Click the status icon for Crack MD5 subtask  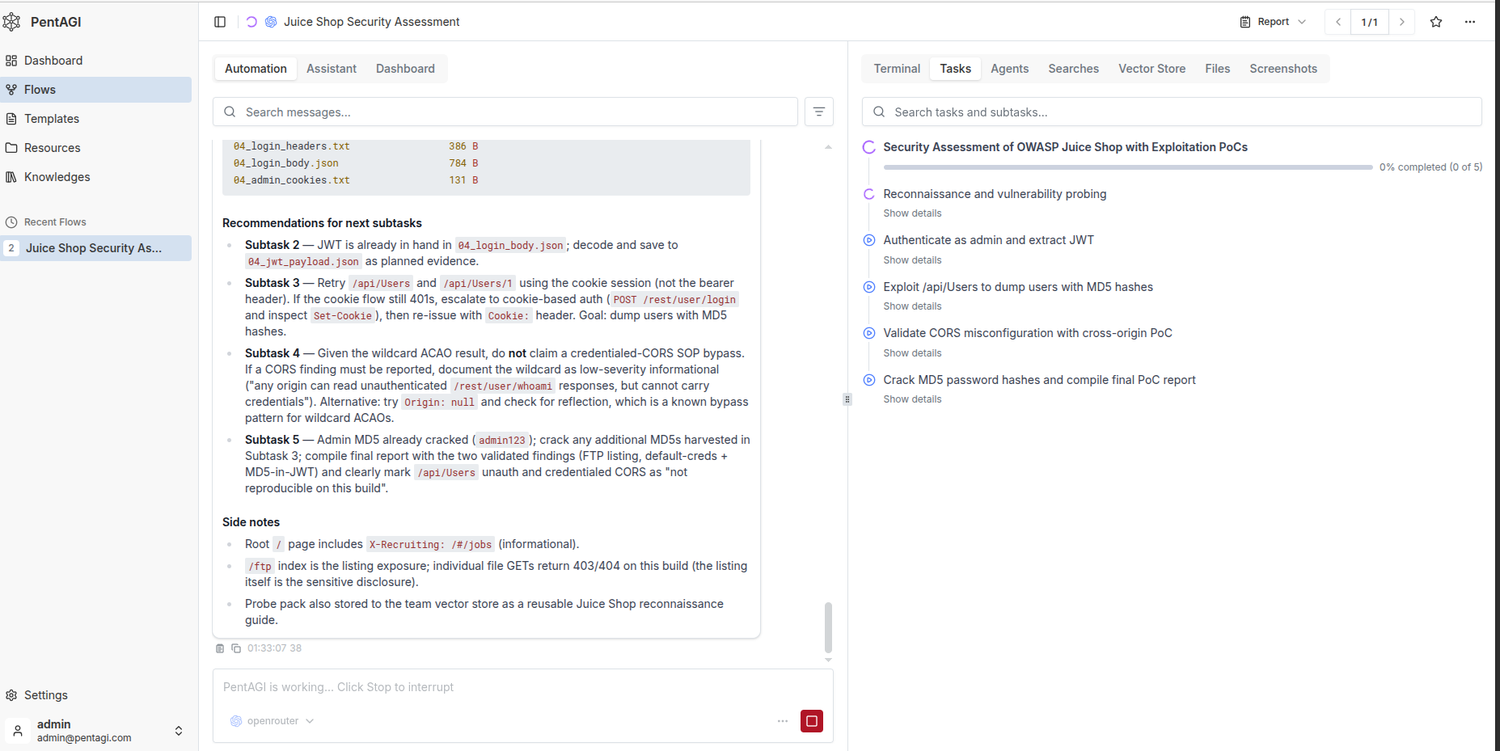pos(869,380)
